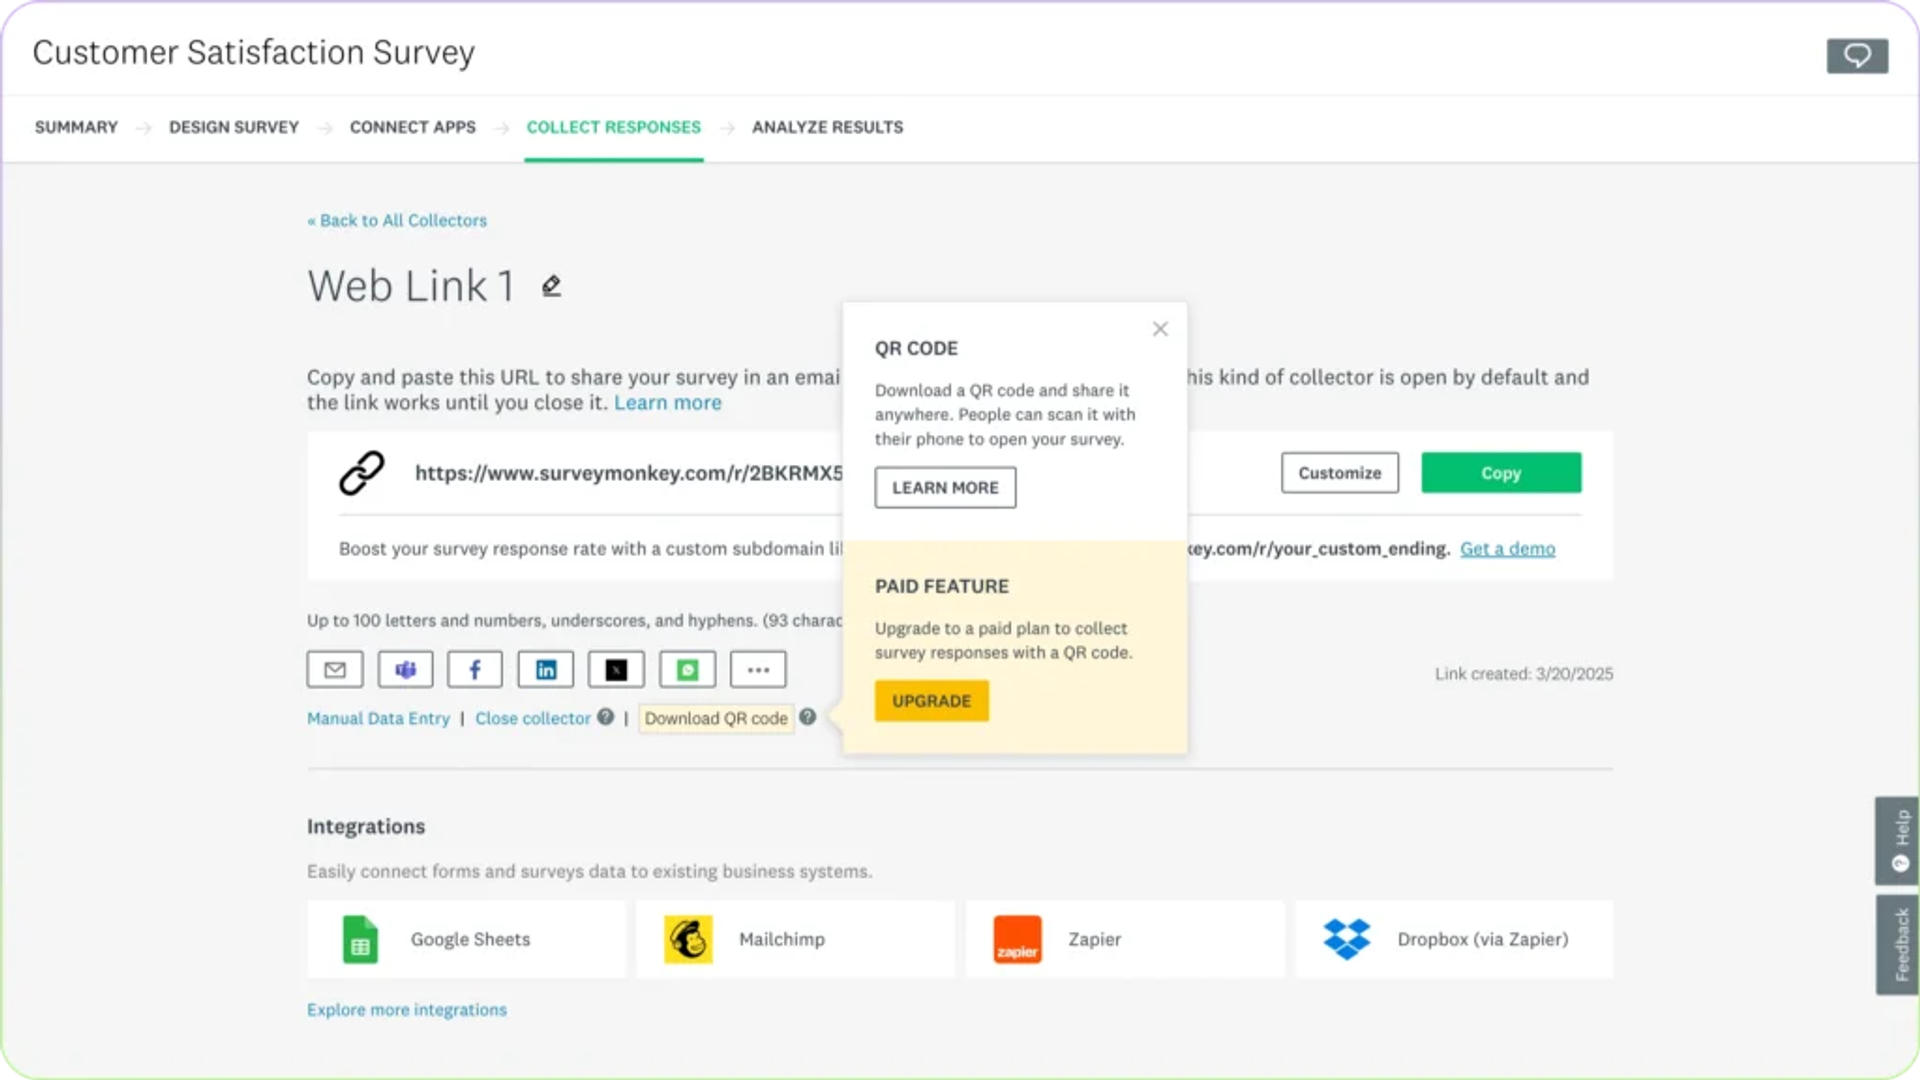Click the LEARN MORE button in the QR Code popup

coord(945,488)
